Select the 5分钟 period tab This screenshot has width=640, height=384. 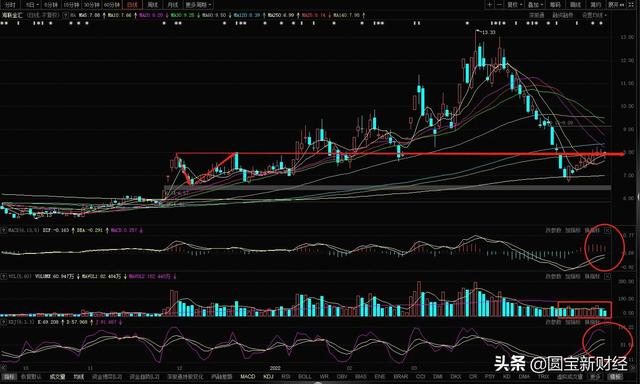(x=51, y=5)
